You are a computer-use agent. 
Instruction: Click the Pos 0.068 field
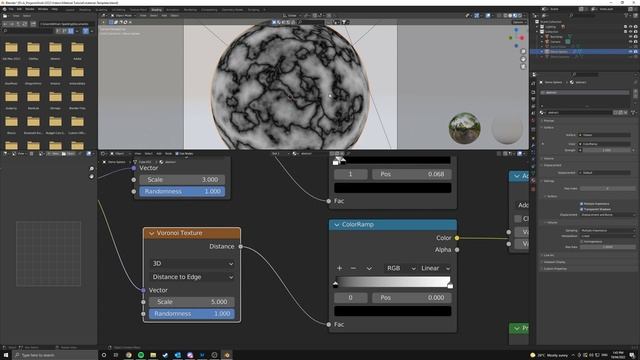pos(412,174)
